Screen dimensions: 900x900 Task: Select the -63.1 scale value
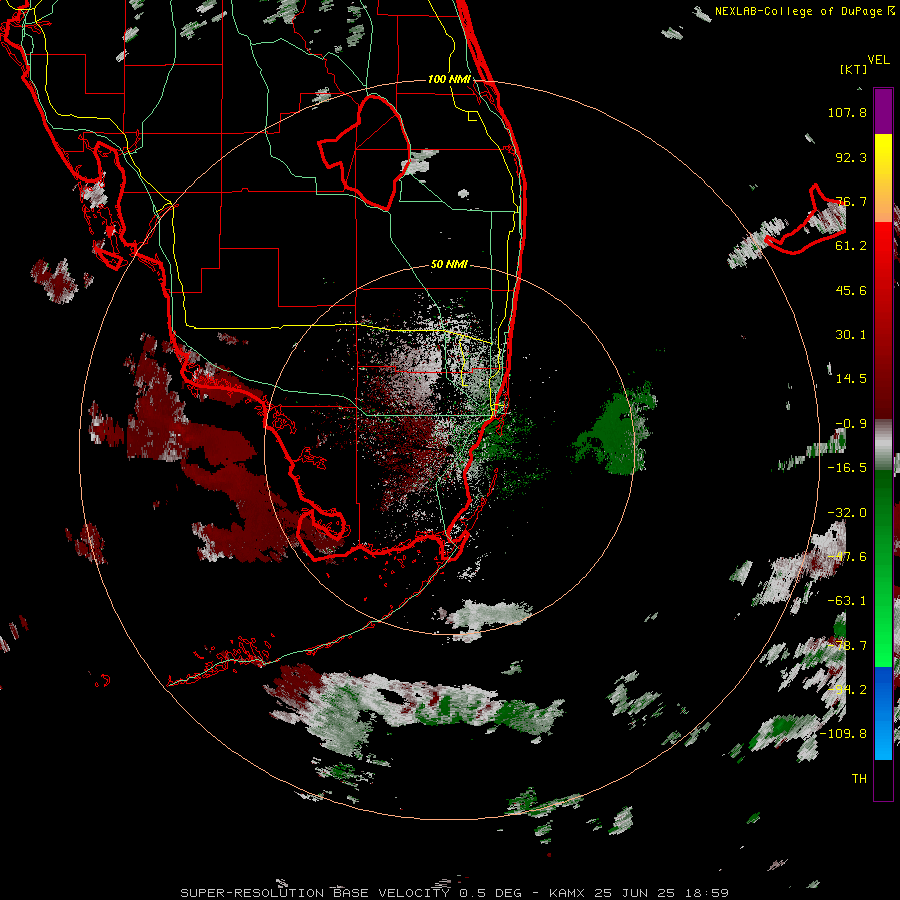point(847,601)
